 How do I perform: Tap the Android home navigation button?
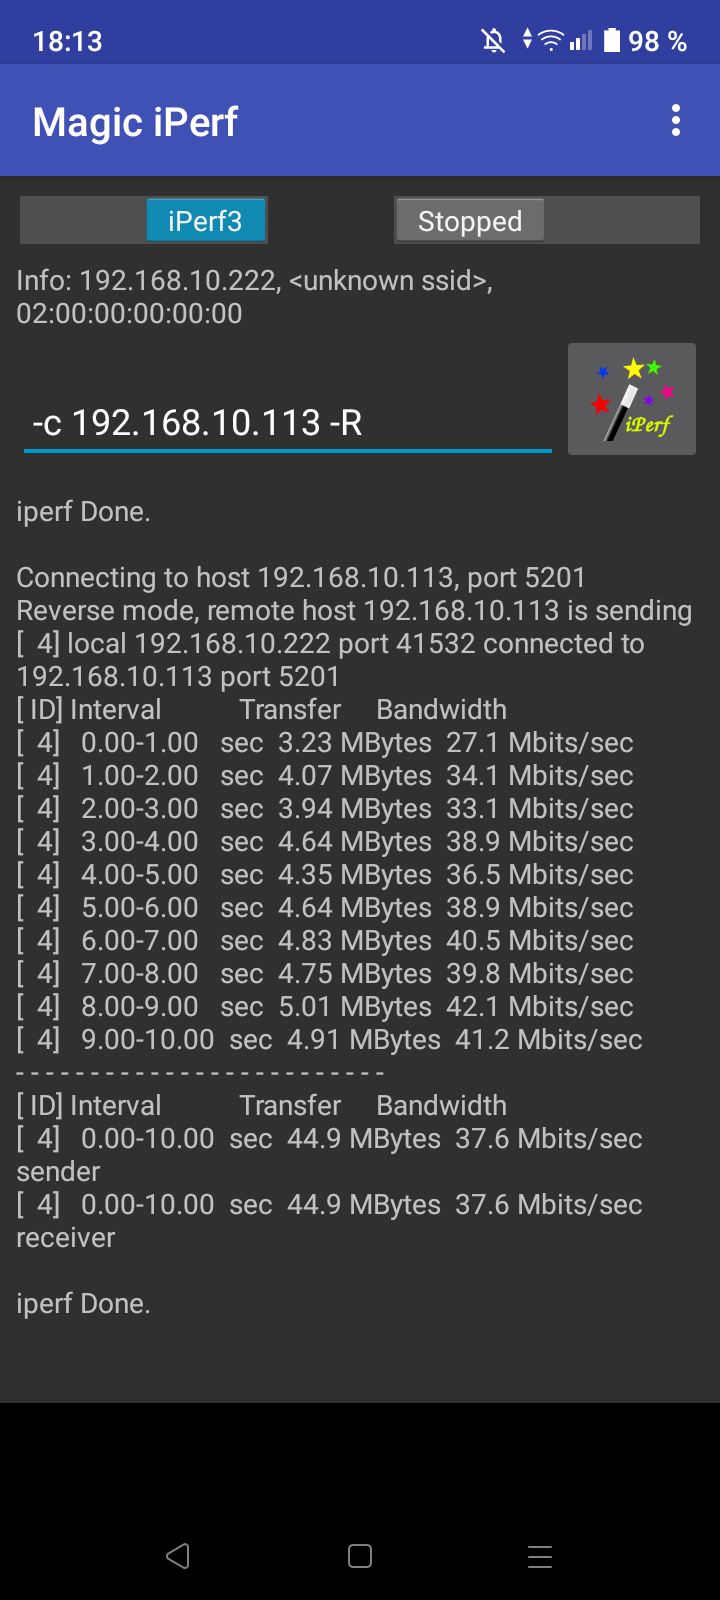point(360,1556)
